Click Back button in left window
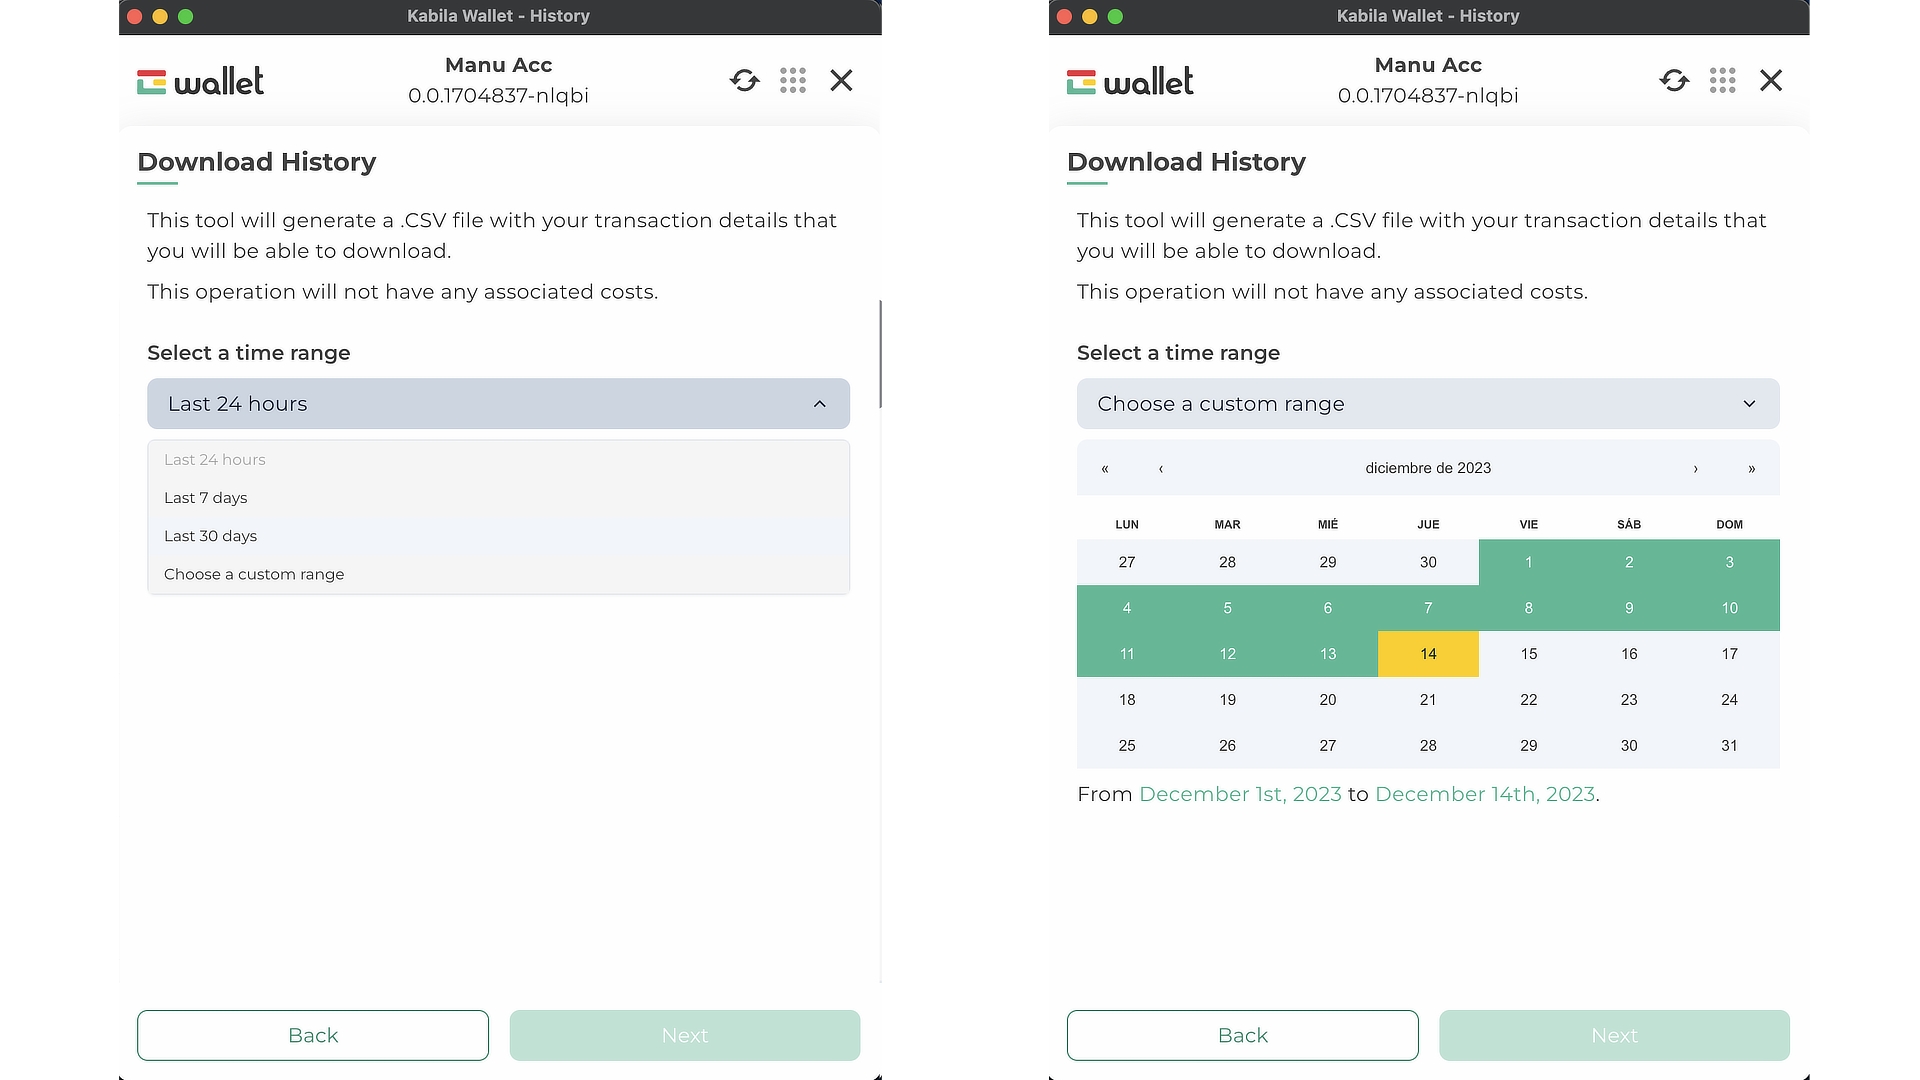The width and height of the screenshot is (1920, 1080). tap(313, 1035)
